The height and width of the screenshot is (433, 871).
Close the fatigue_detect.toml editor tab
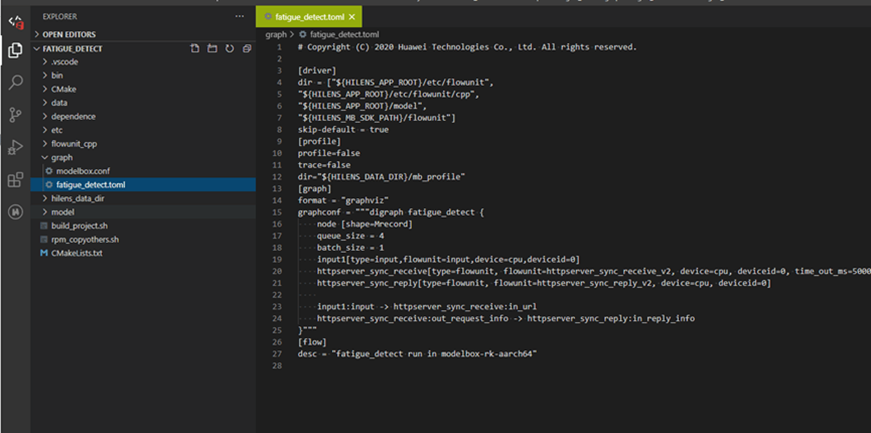point(352,17)
